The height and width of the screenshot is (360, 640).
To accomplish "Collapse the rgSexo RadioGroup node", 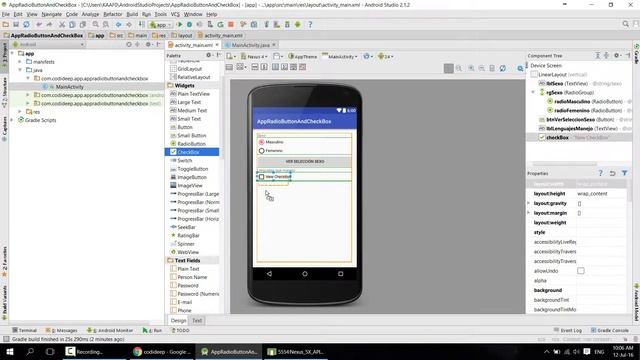I will tap(533, 92).
